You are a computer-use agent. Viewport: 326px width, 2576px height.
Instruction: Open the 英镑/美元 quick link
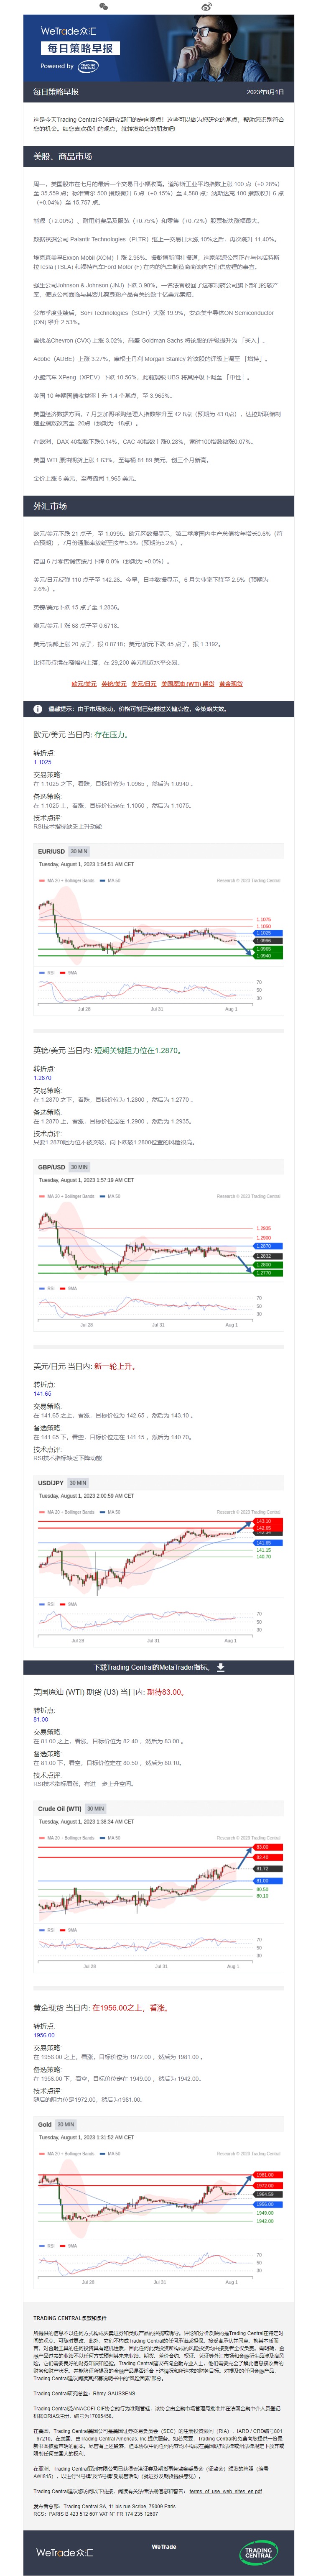[114, 684]
